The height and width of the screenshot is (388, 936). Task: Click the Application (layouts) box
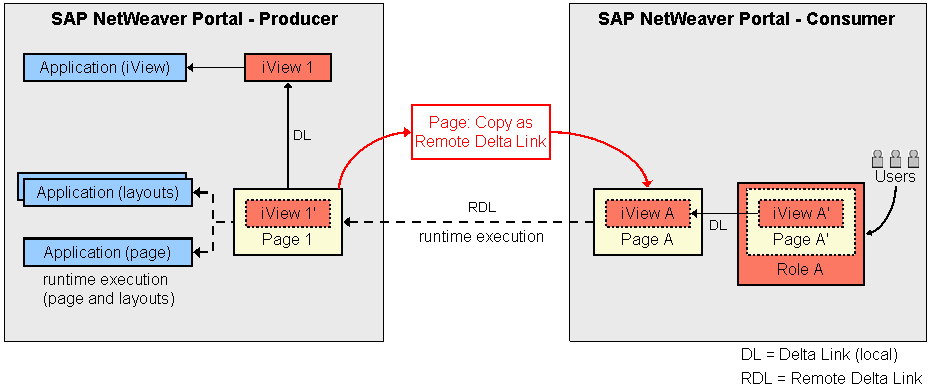(108, 193)
